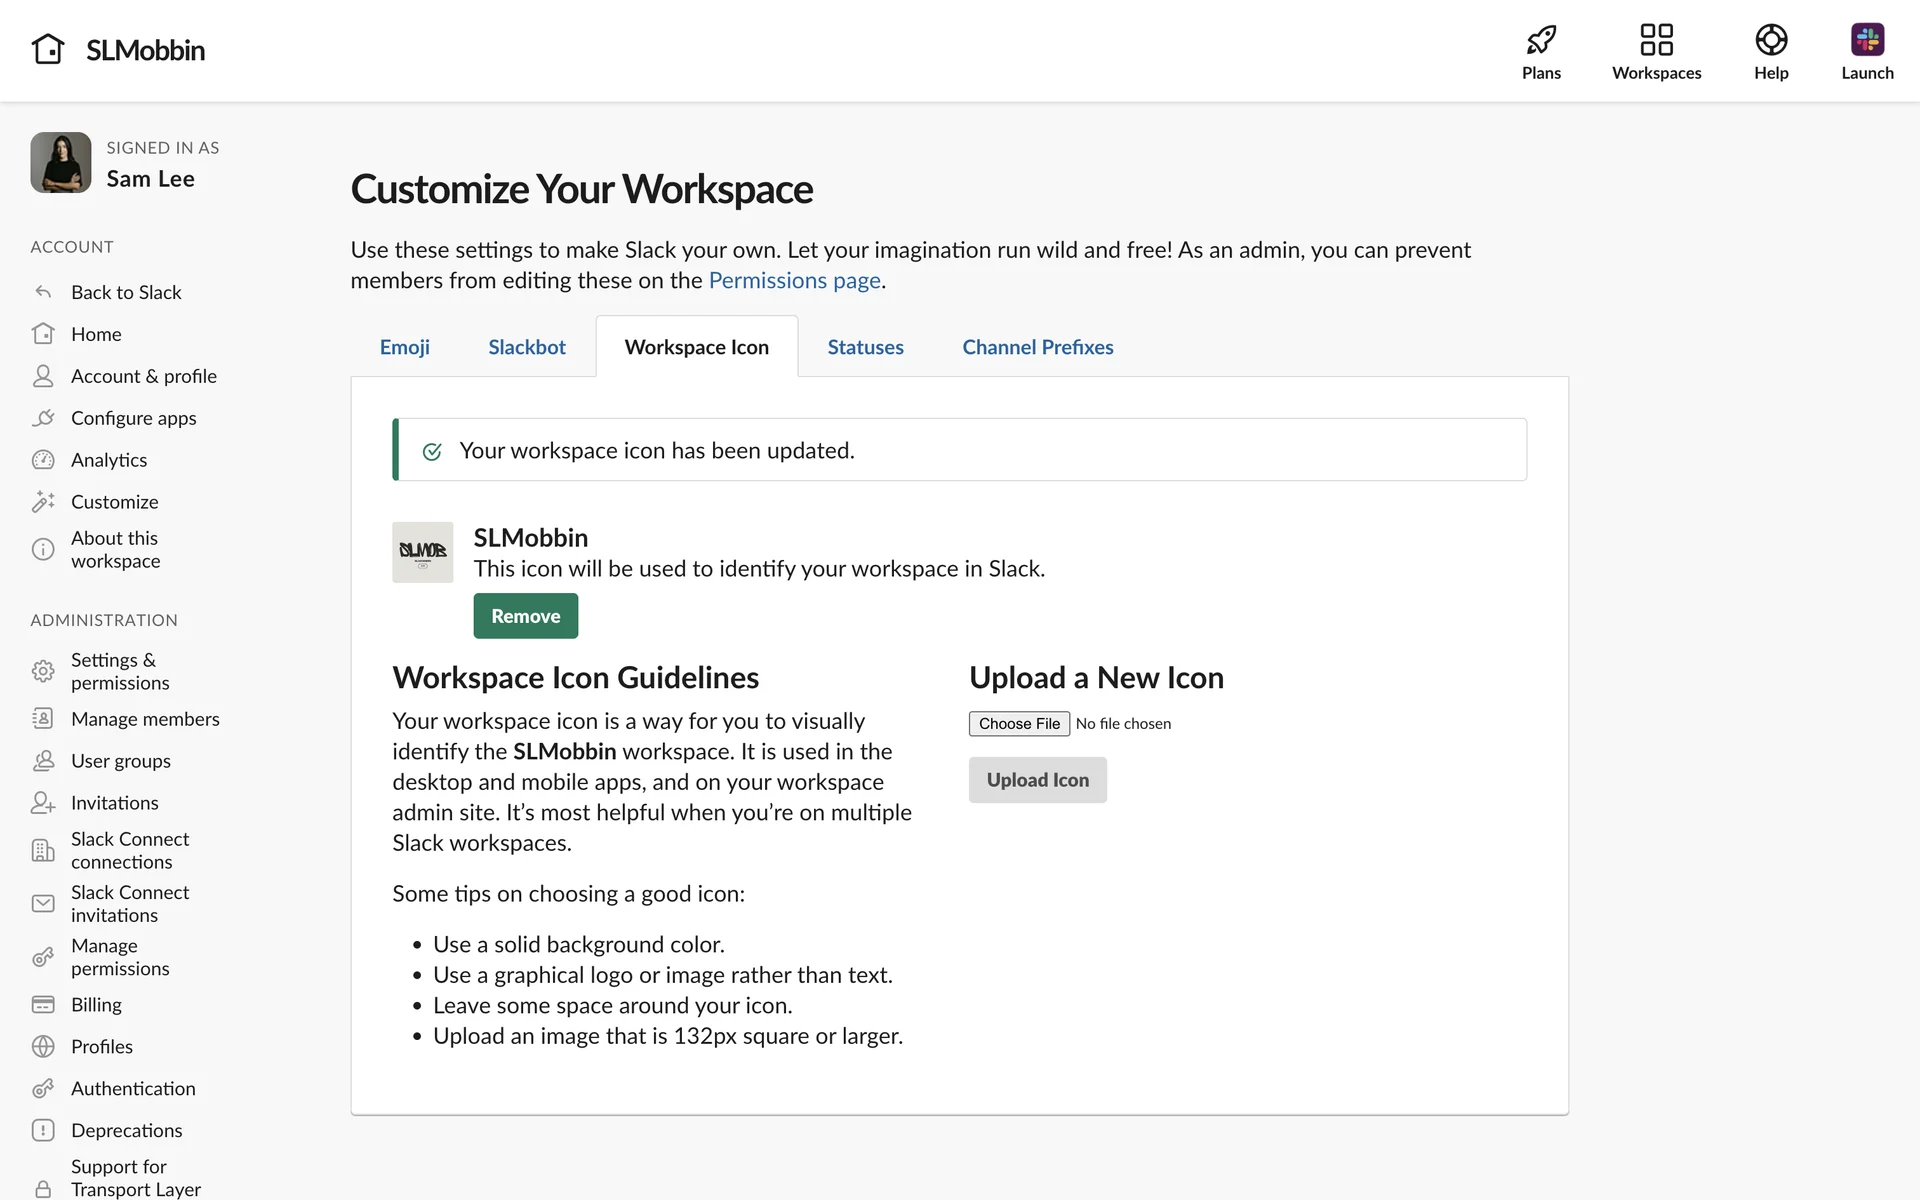Remove the current workspace icon
The height and width of the screenshot is (1200, 1920).
[x=525, y=616]
